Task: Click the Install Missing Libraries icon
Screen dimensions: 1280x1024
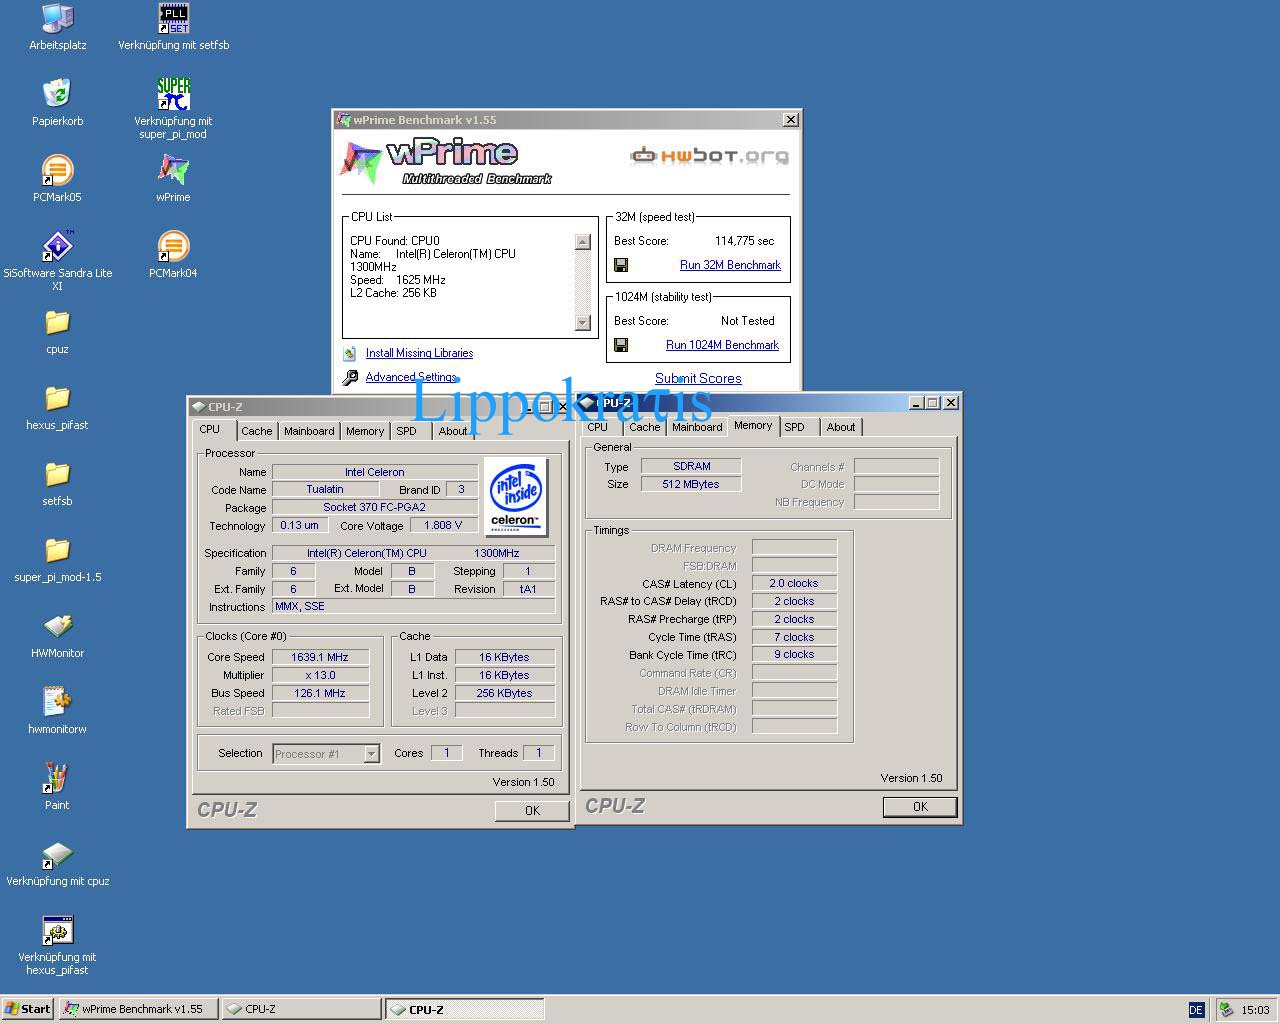Action: click(349, 353)
